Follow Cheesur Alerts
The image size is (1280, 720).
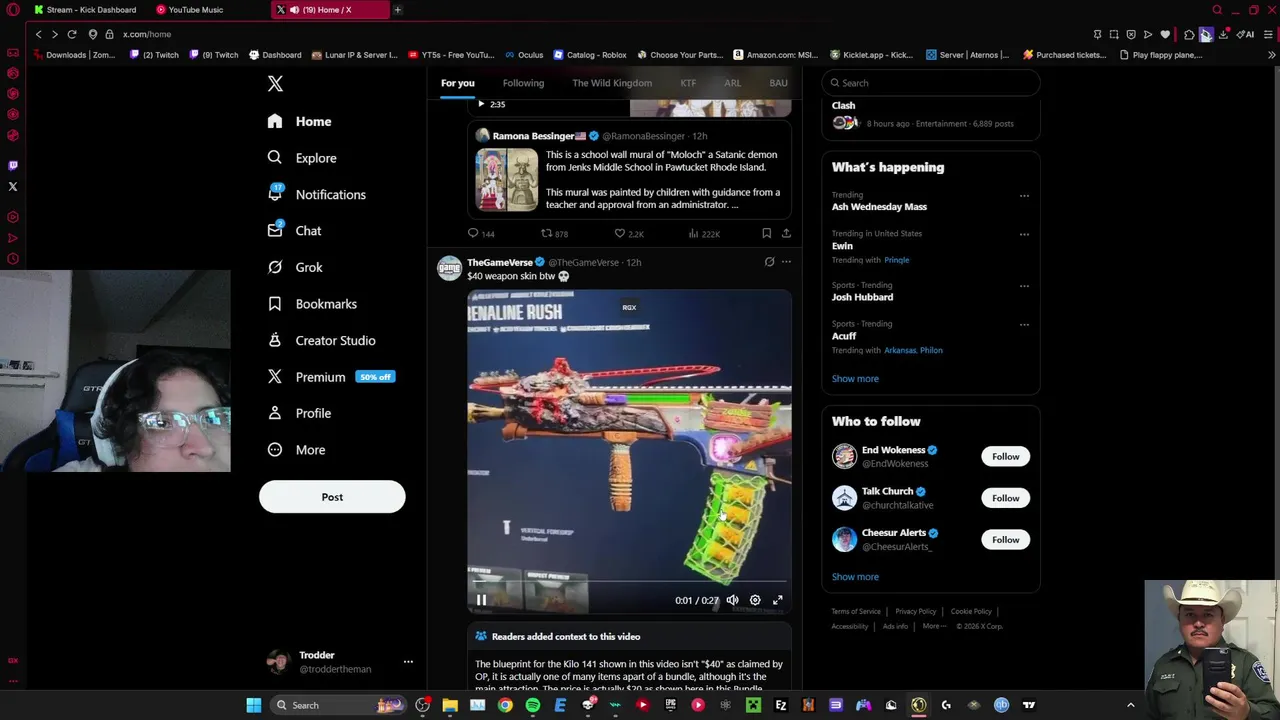[x=1005, y=539]
